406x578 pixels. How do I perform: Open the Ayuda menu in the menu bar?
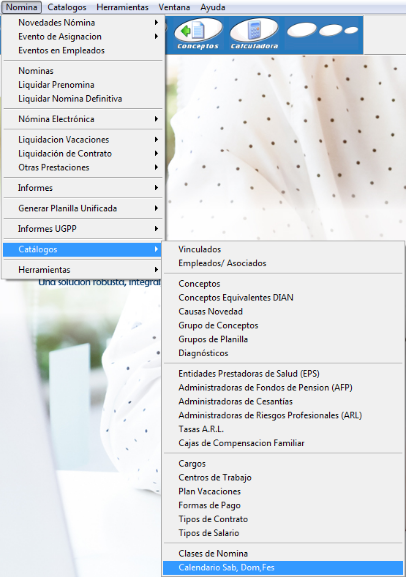pos(213,7)
